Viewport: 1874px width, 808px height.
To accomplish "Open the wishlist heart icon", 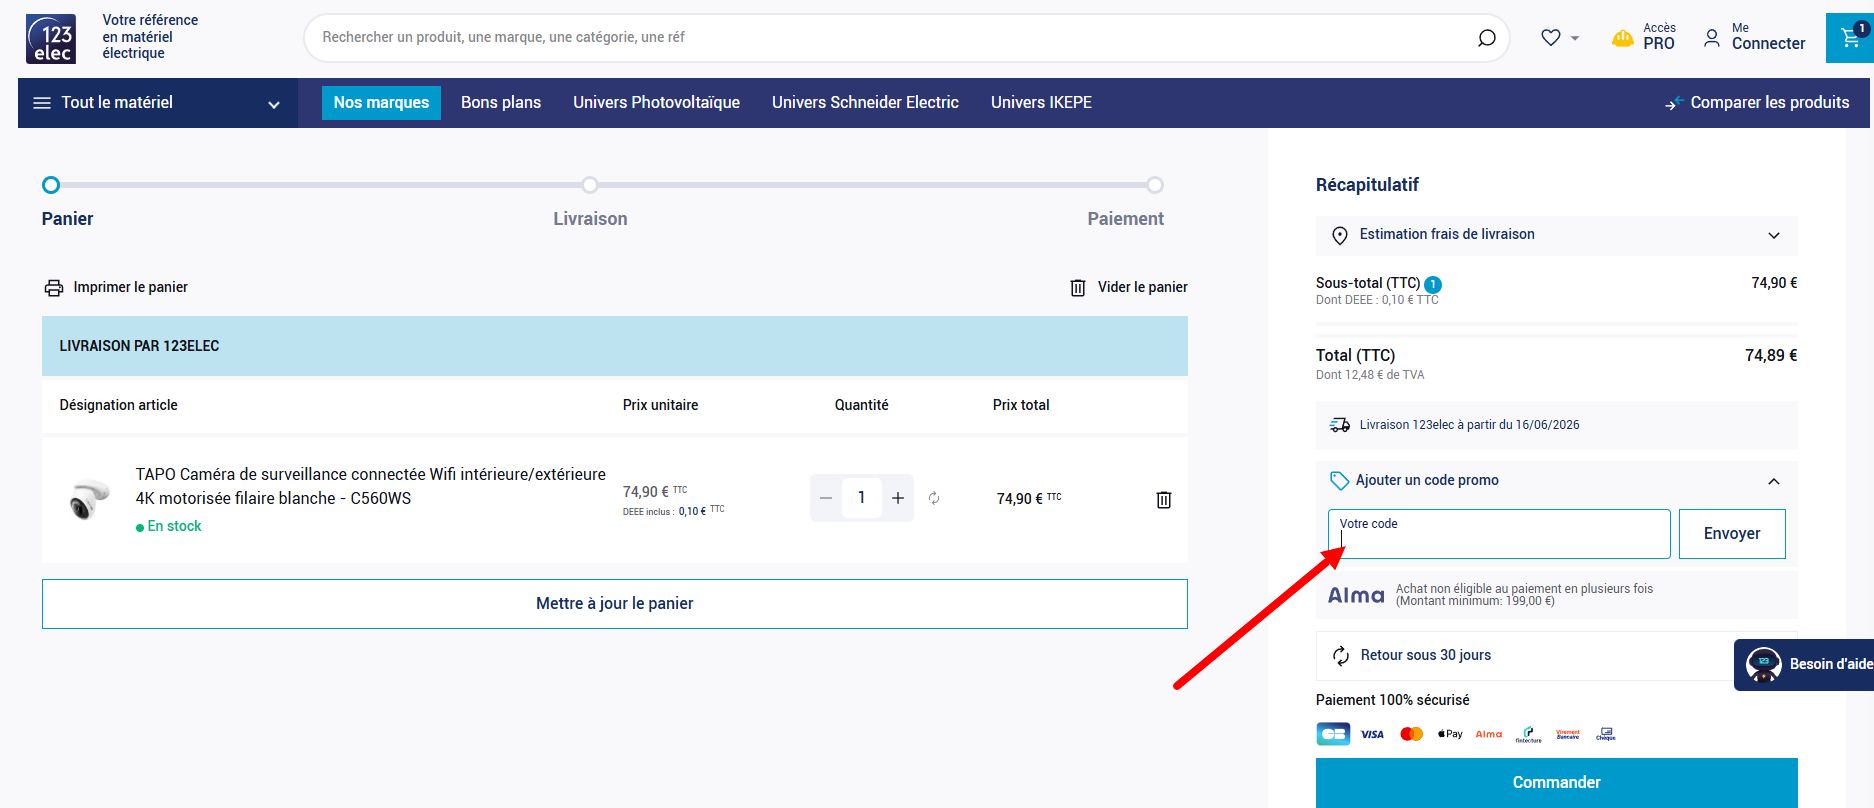I will [x=1551, y=38].
